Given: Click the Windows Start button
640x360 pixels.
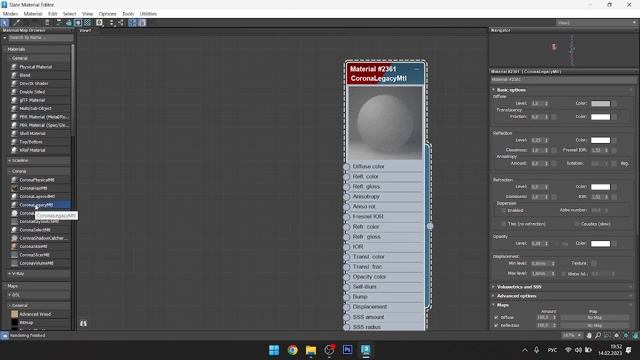Looking at the screenshot, I should pyautogui.click(x=274, y=350).
